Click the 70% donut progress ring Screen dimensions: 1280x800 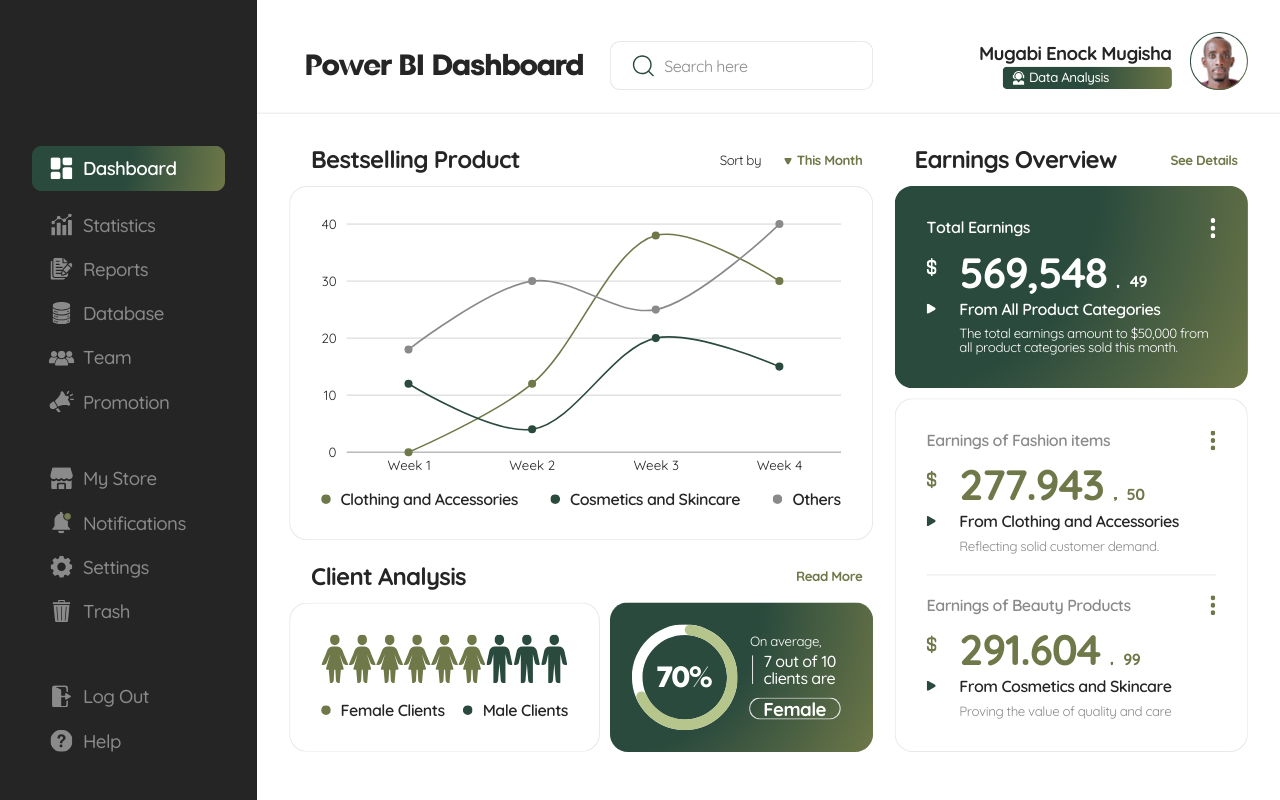684,677
